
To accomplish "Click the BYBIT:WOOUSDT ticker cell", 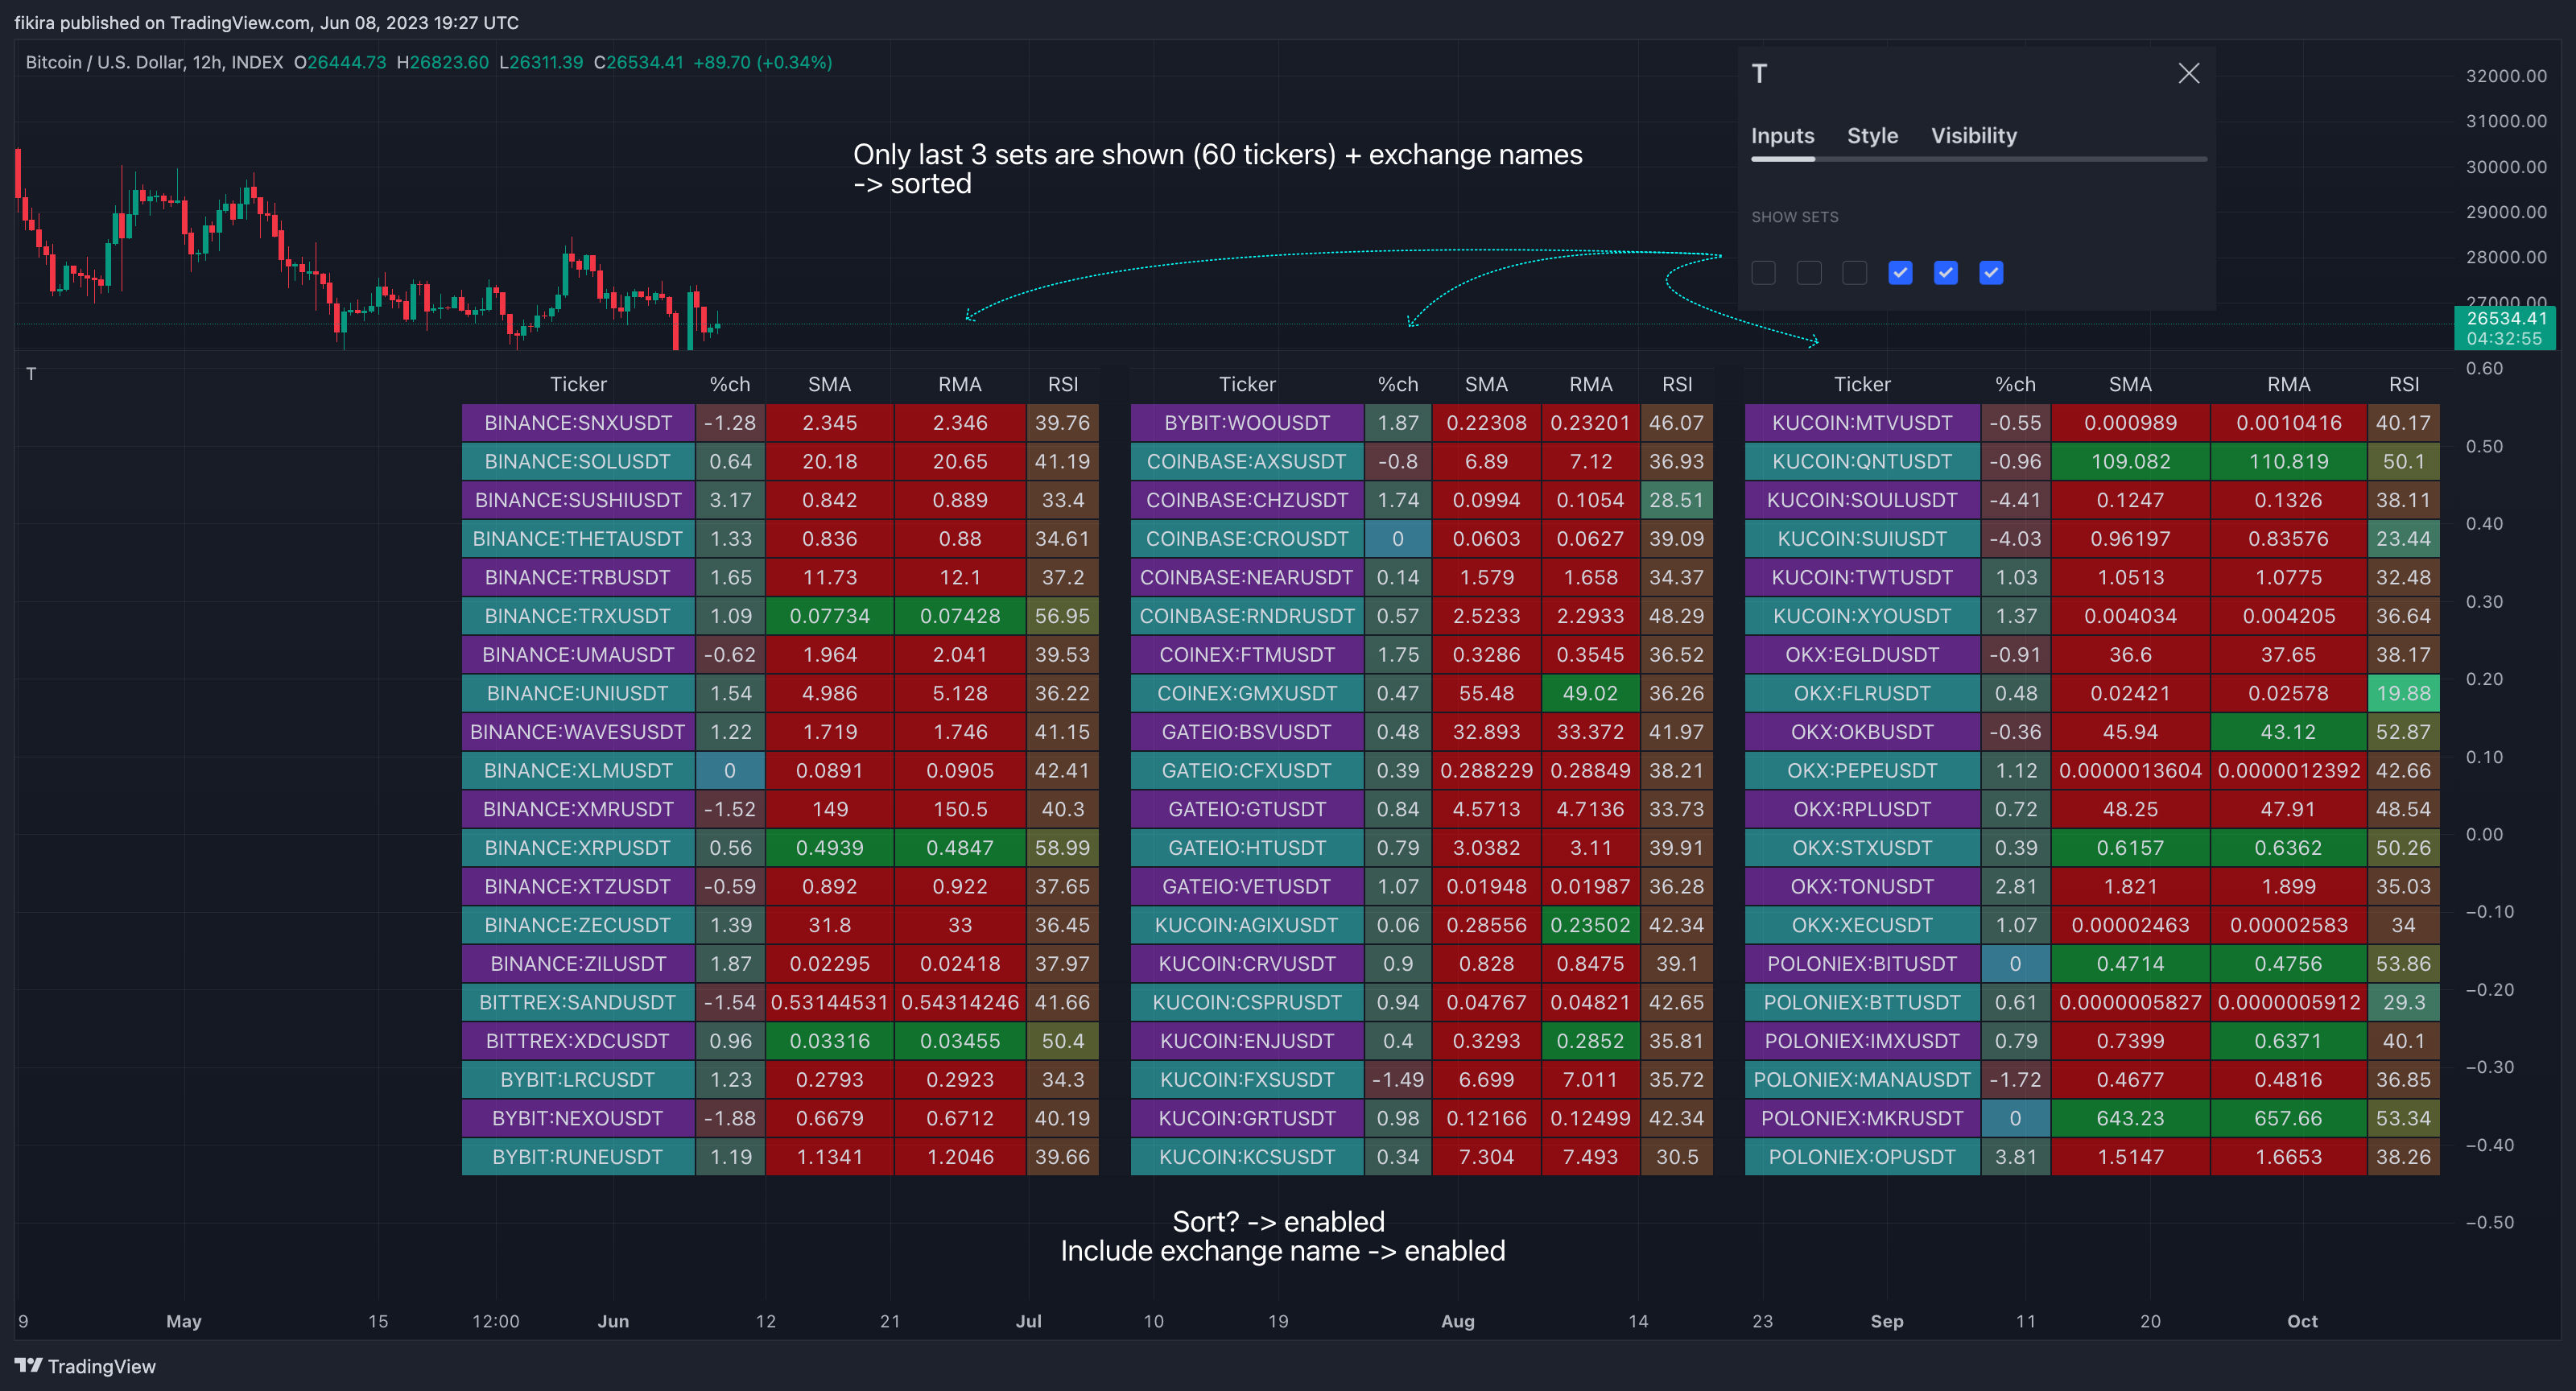I will pyautogui.click(x=1247, y=423).
